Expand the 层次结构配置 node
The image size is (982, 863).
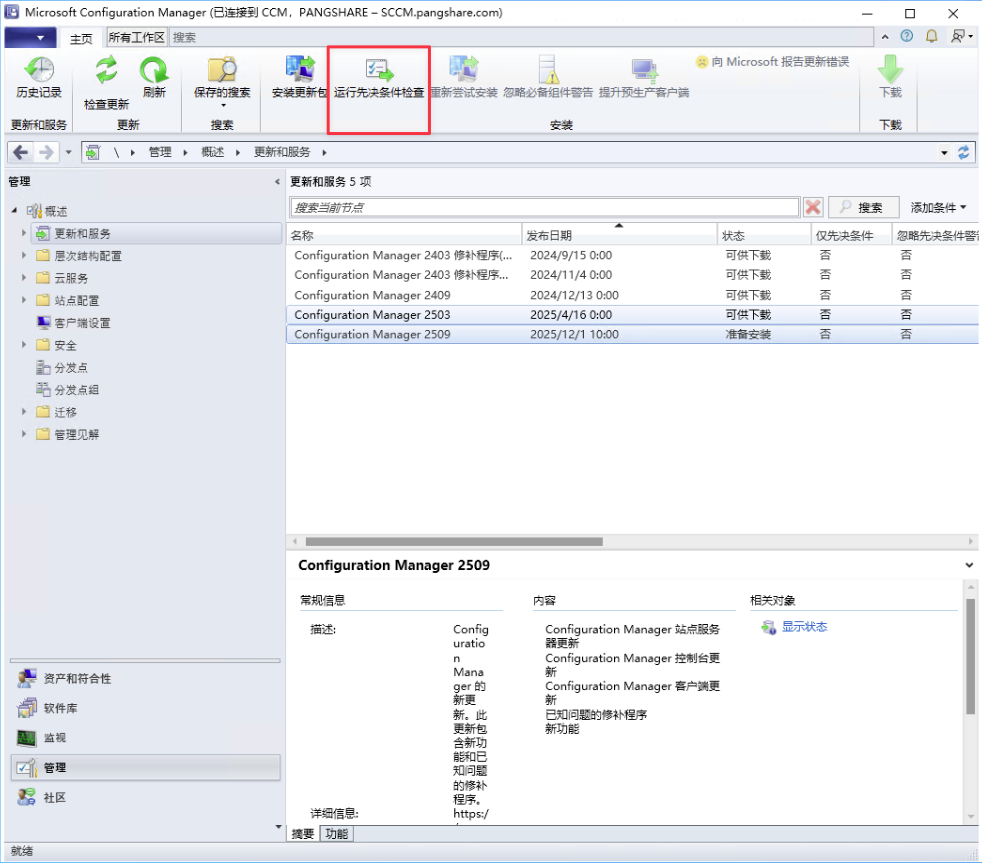coord(24,256)
